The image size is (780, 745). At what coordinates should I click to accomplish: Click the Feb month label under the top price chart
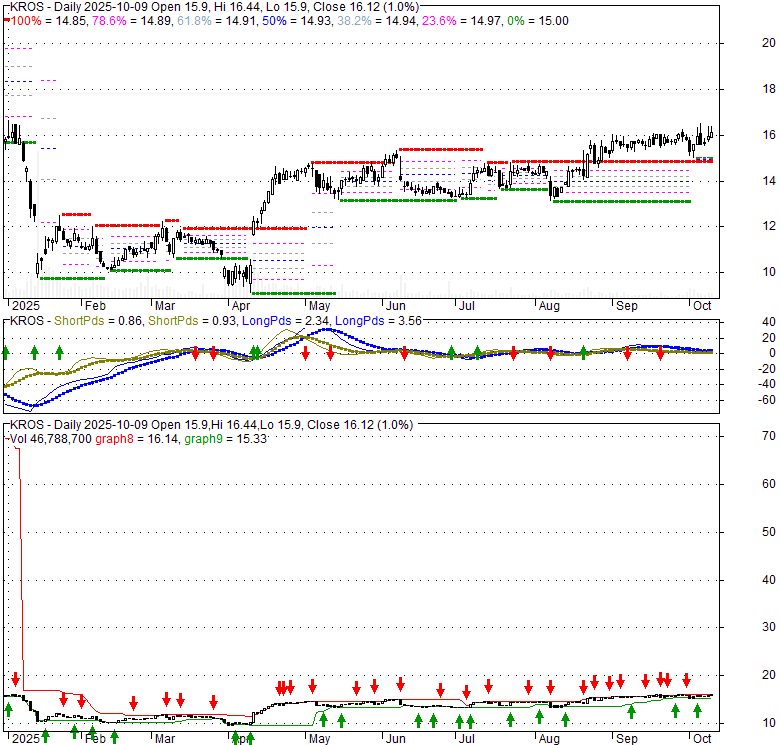(x=95, y=306)
